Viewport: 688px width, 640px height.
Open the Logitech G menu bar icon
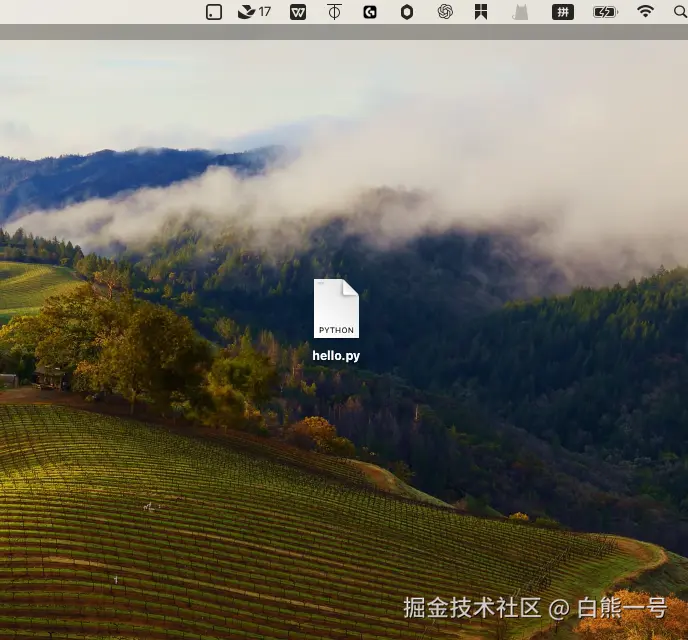[x=370, y=12]
